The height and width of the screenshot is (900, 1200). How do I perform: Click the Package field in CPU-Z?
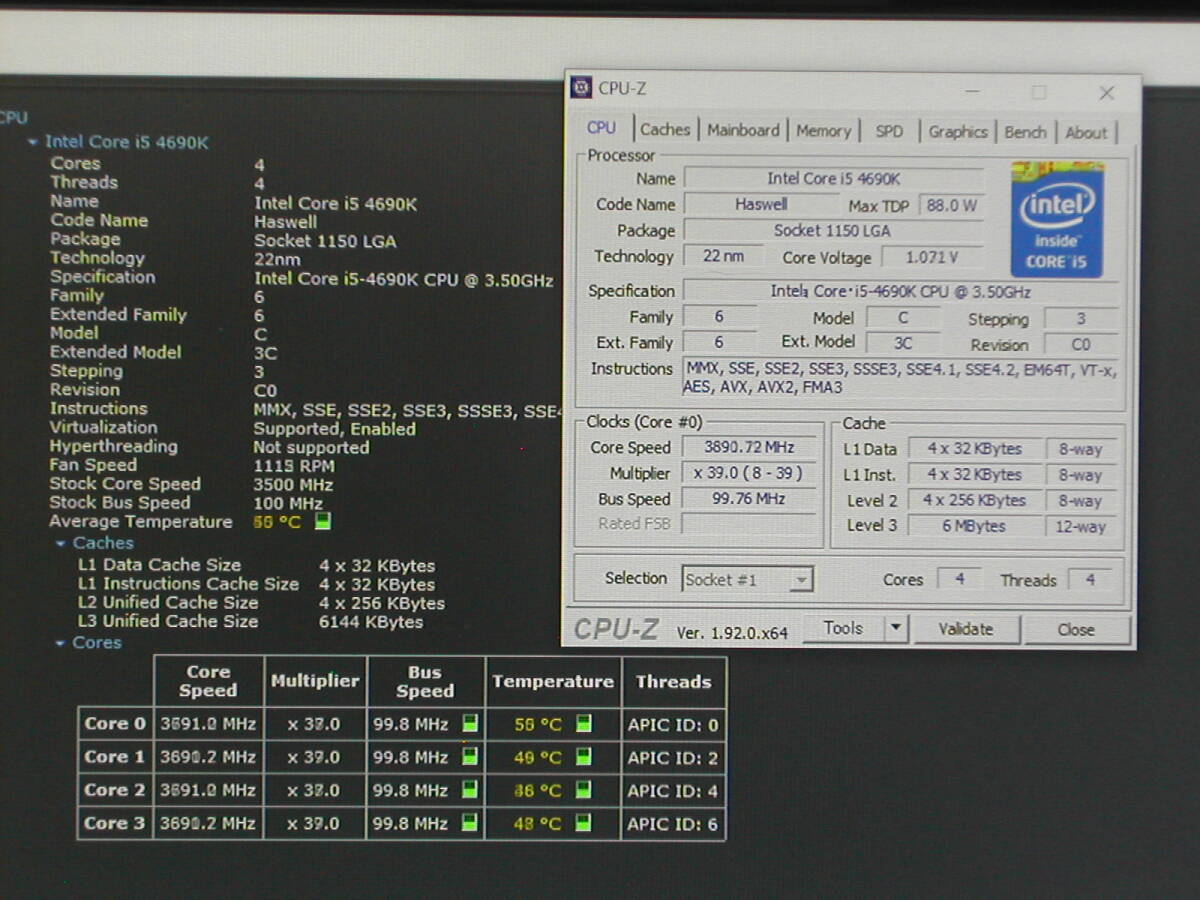click(833, 231)
